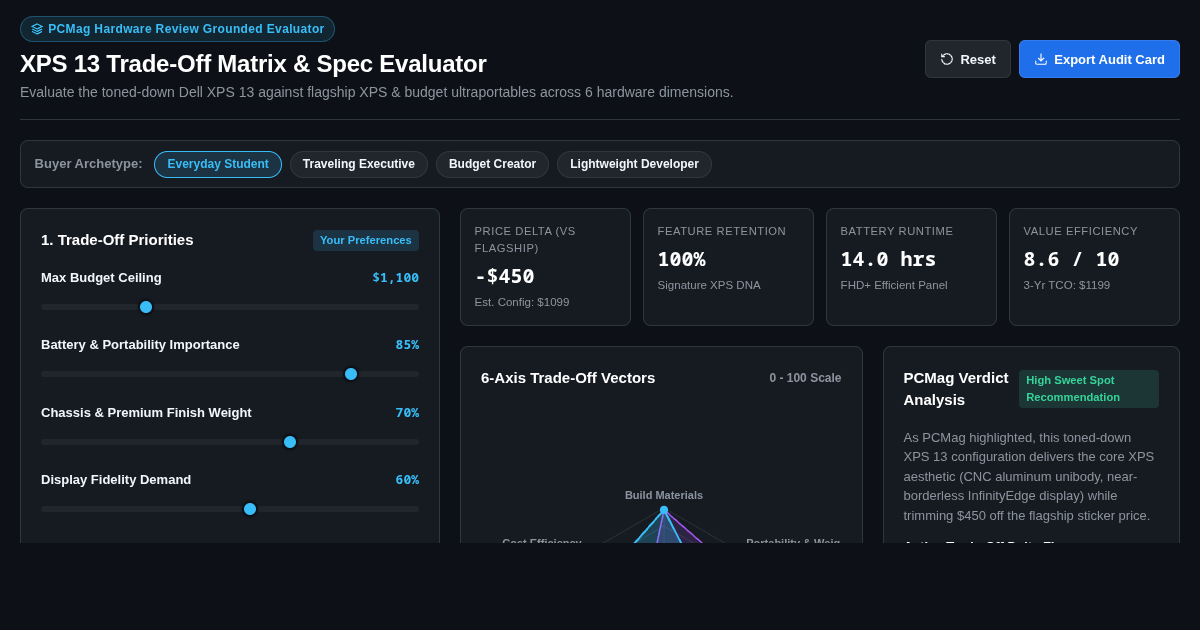Click the Reset button
Image resolution: width=1200 pixels, height=630 pixels.
tap(968, 59)
